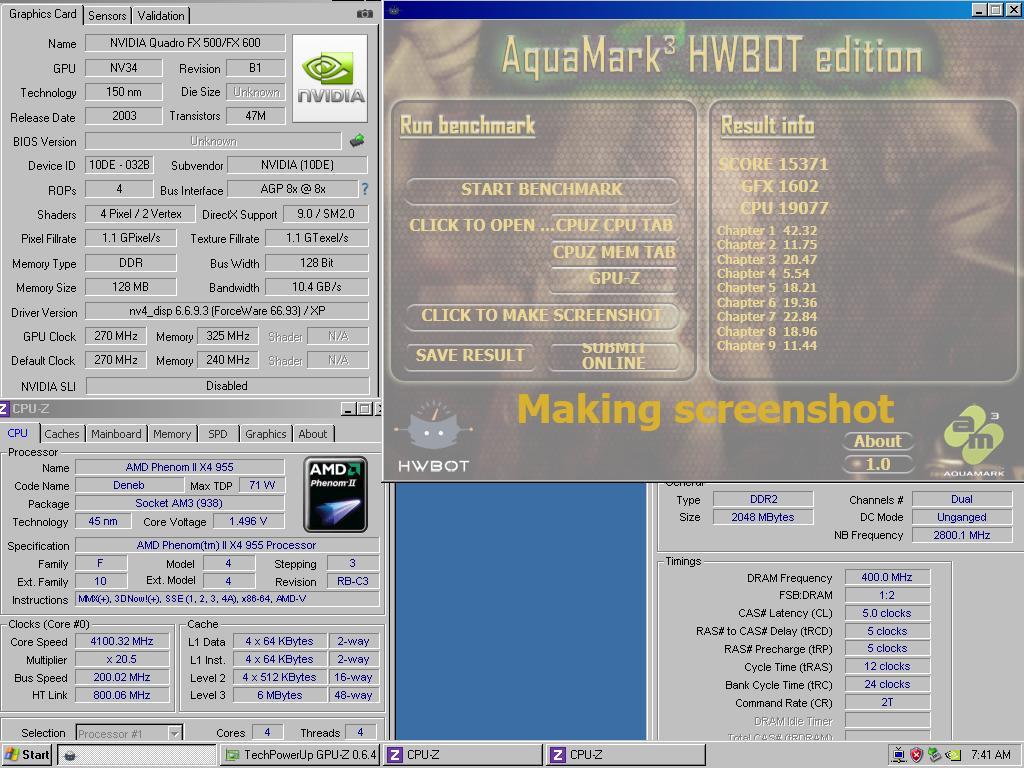Click the Bus Interface question mark icon
The height and width of the screenshot is (768, 1024).
point(365,189)
